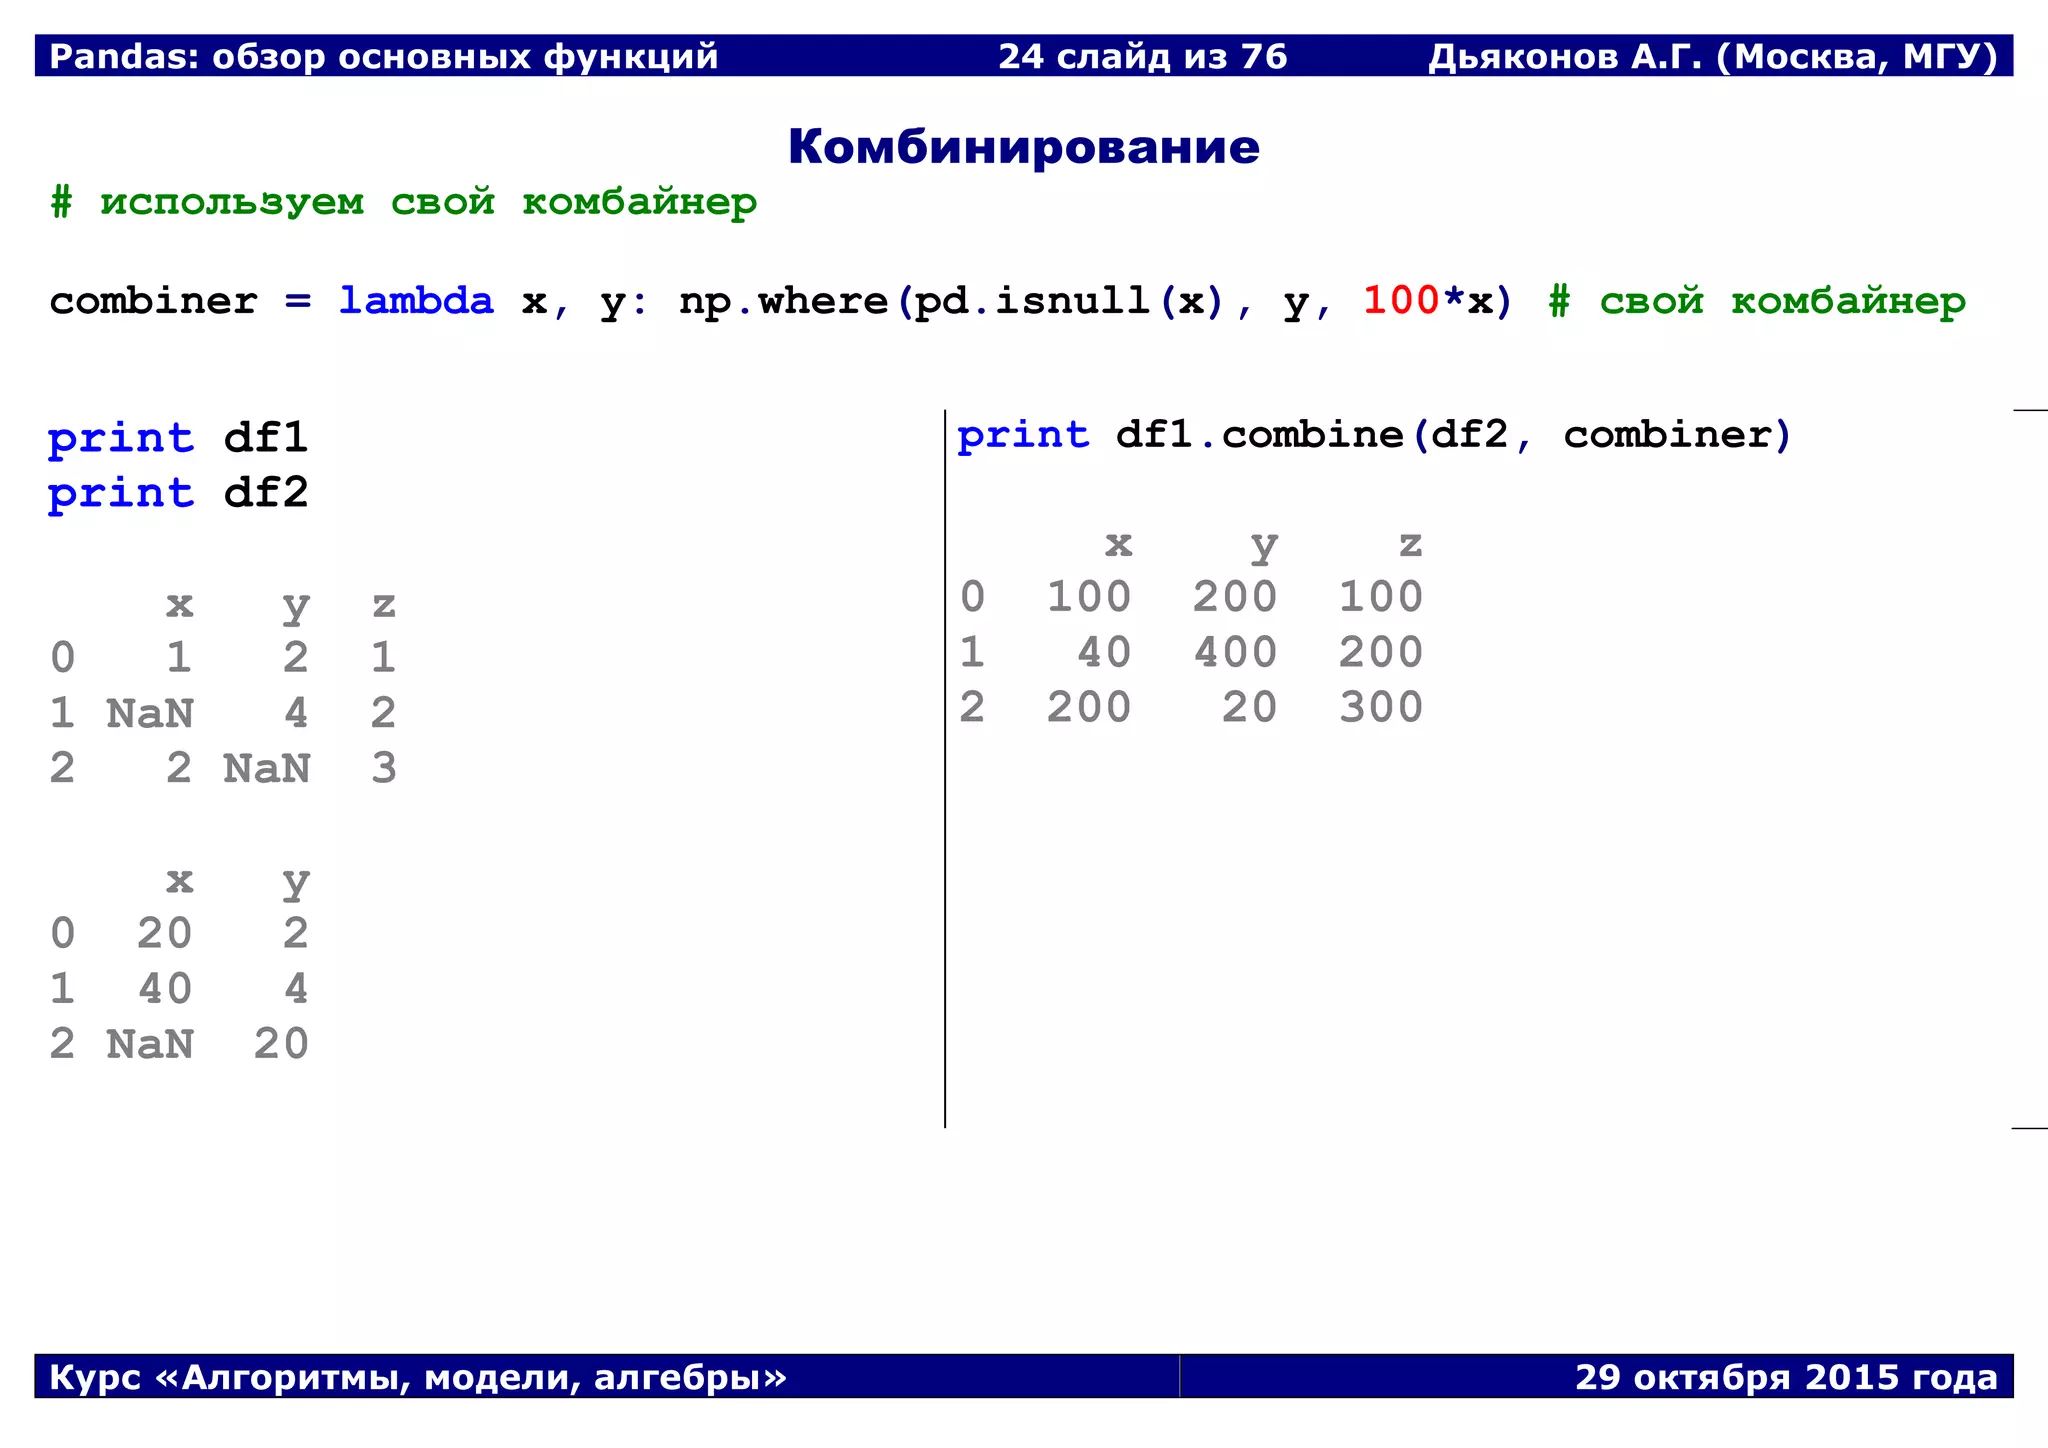Viewport: 2048px width, 1448px height.
Task: Click the NaN in the df2 table
Action: pos(150,1045)
